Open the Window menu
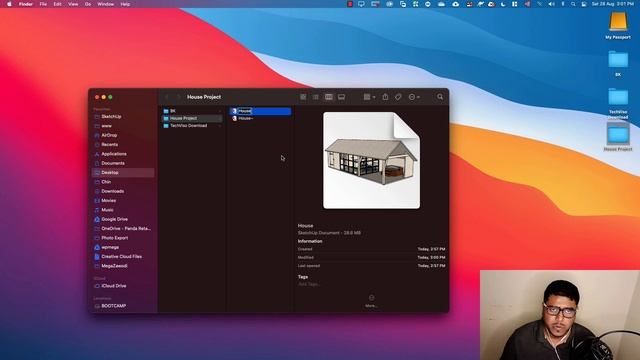The width and height of the screenshot is (640, 360). pyautogui.click(x=105, y=4)
